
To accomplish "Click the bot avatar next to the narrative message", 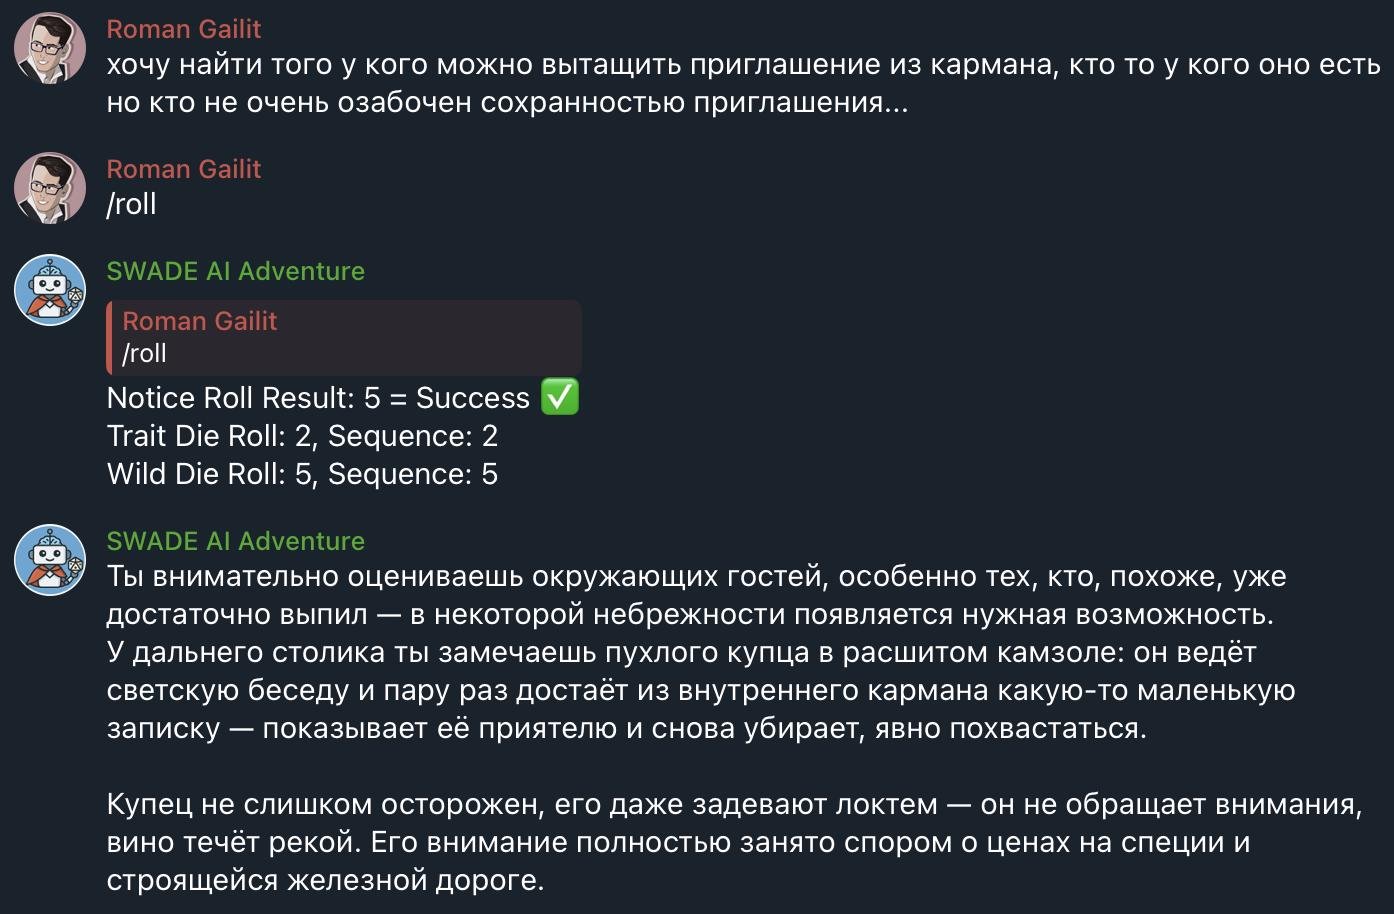I will [49, 560].
